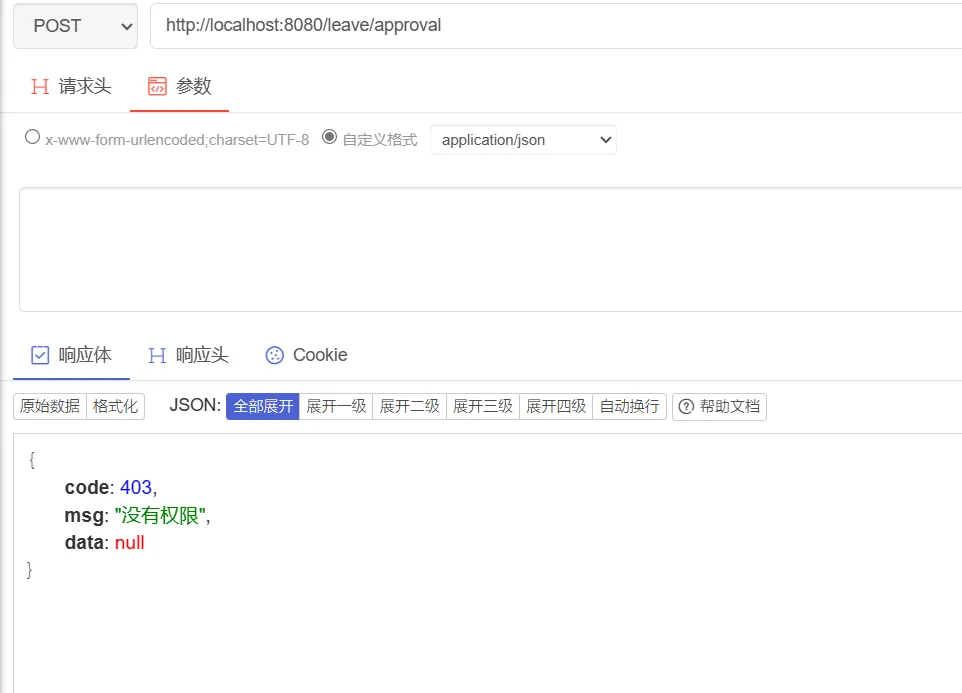Switch to the 请求头 tab

[x=84, y=86]
